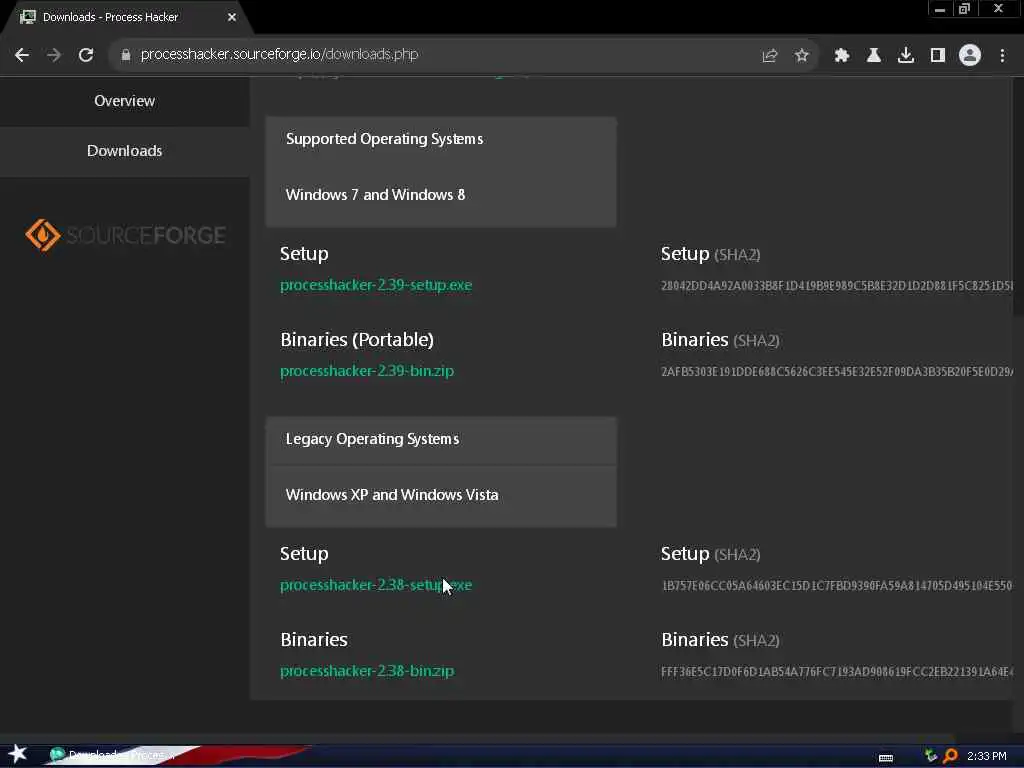Open the browser extensions puzzle icon
Screen dimensions: 1024x768
point(842,56)
